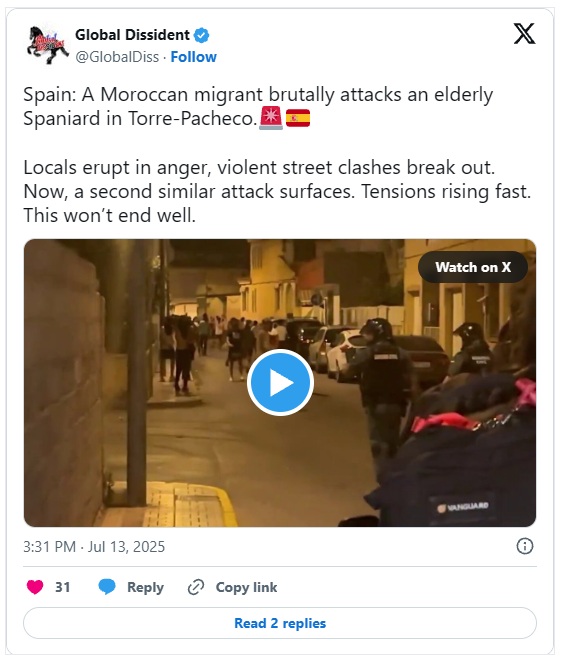This screenshot has height=665, width=562.
Task: Click the Global Dissident display name
Action: pos(132,35)
